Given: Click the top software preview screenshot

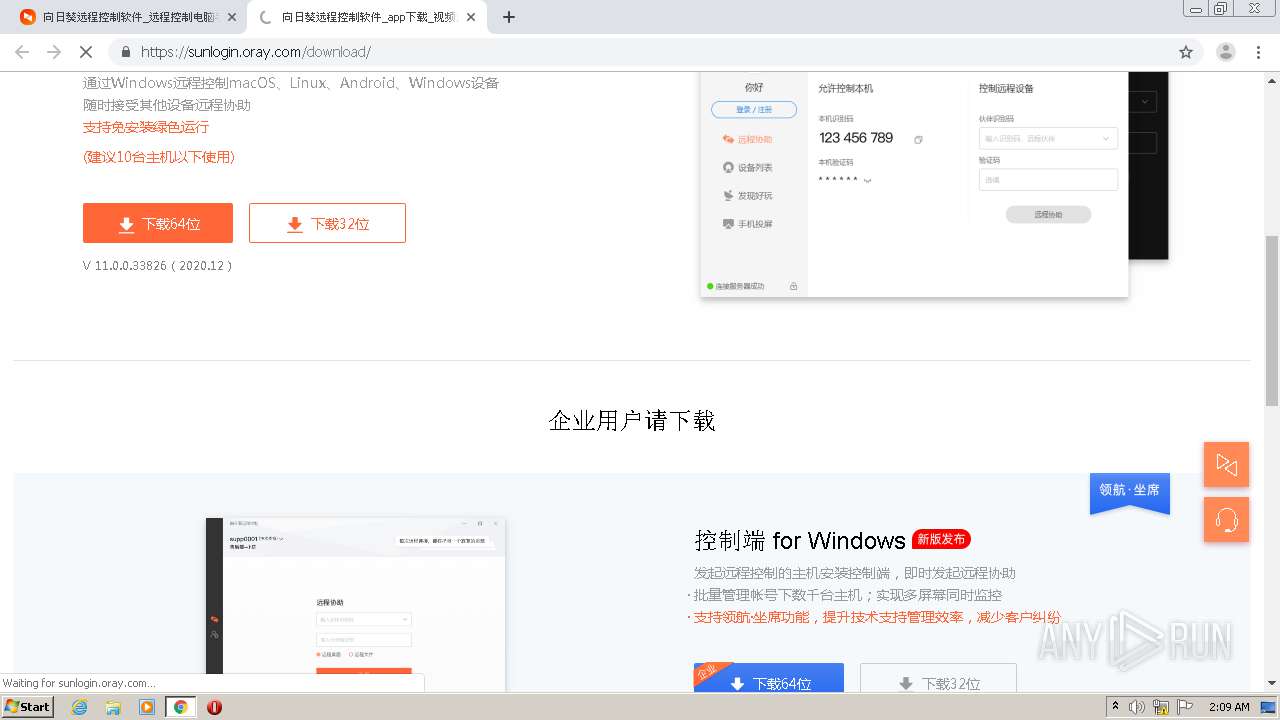Looking at the screenshot, I should (x=934, y=184).
